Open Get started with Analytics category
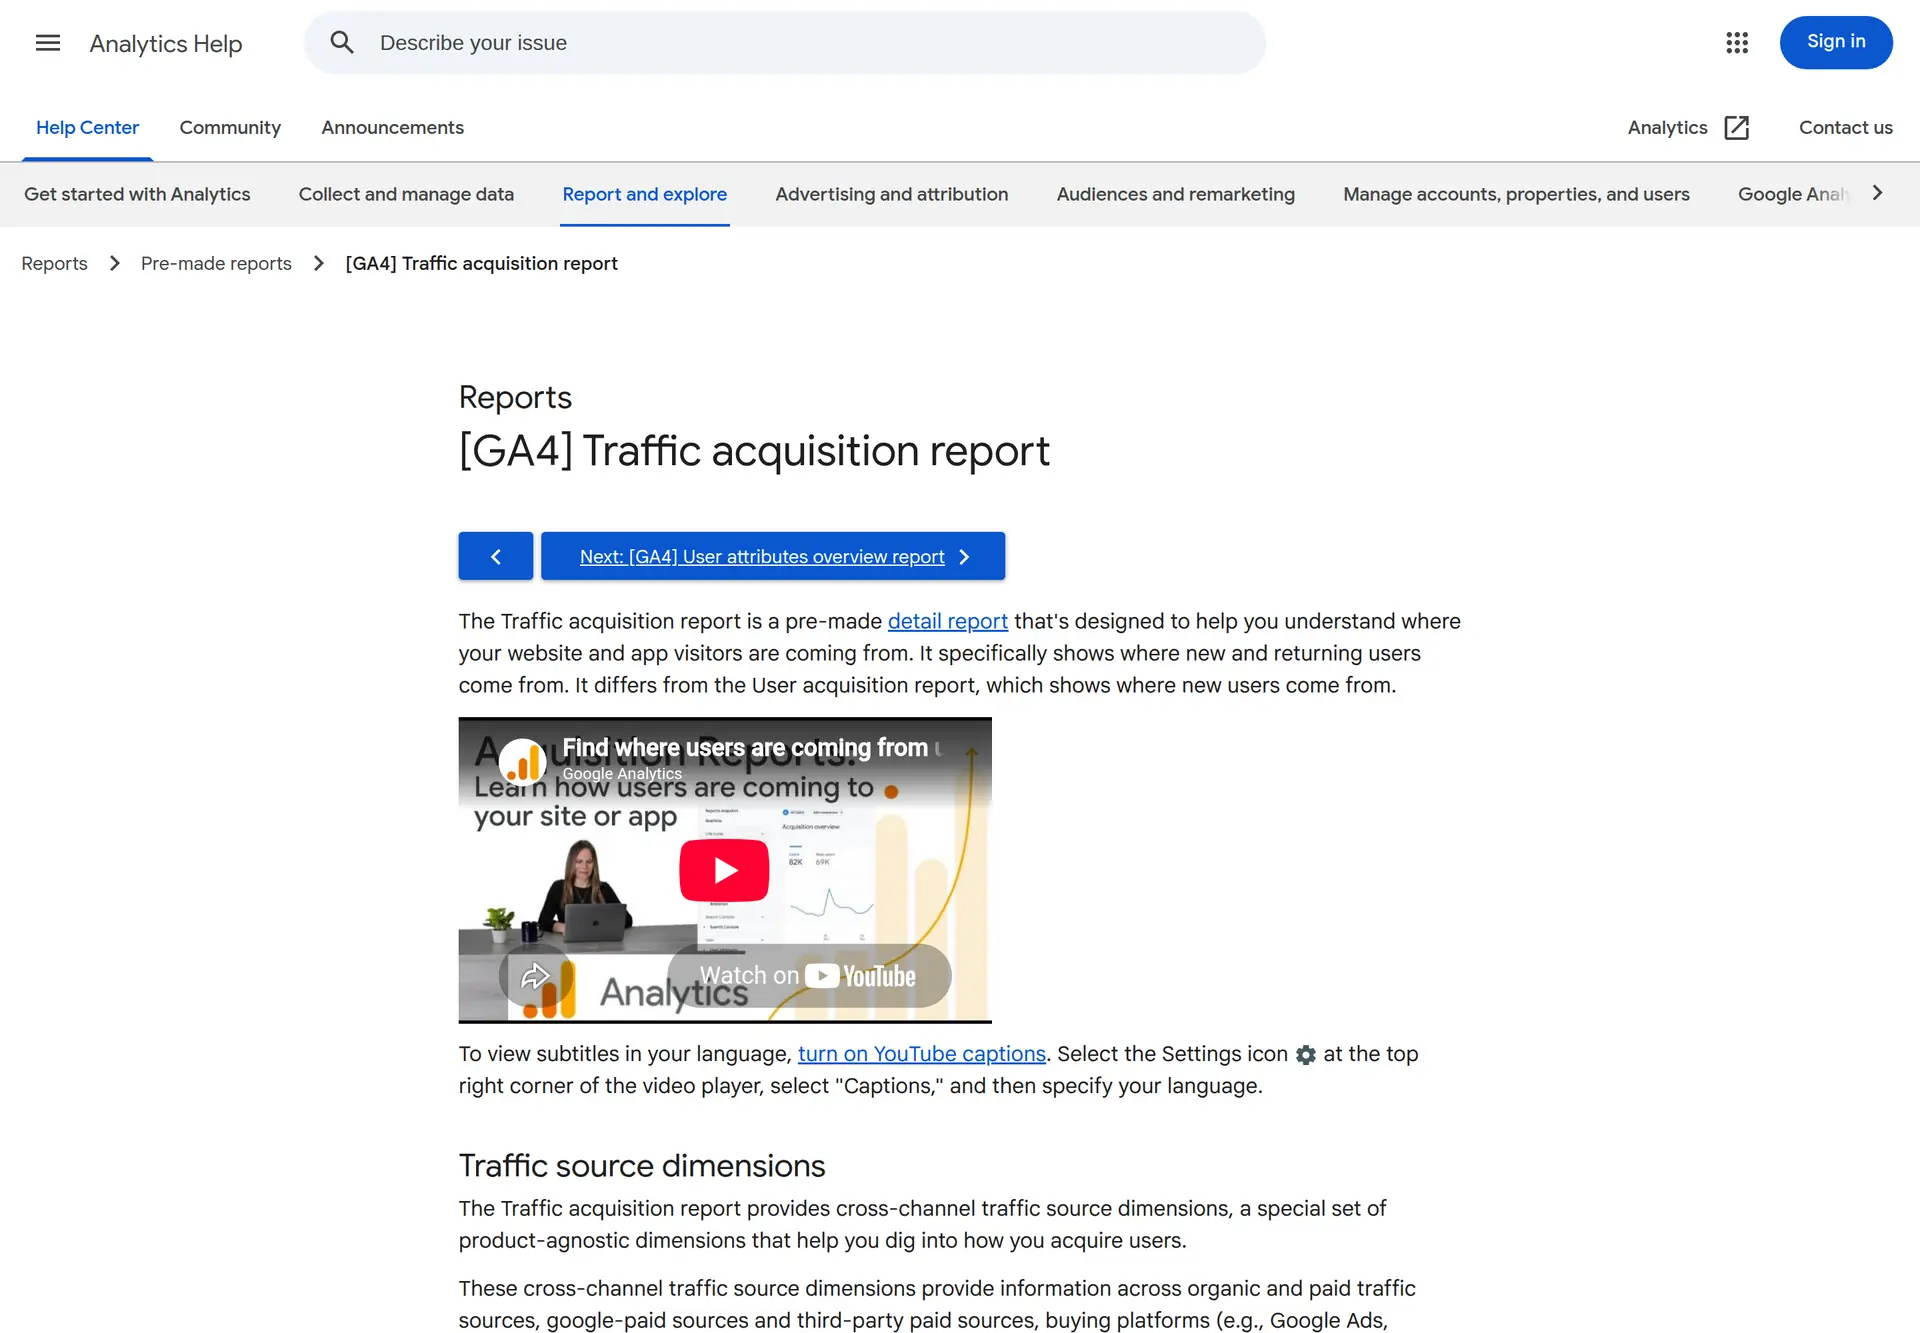 [137, 194]
